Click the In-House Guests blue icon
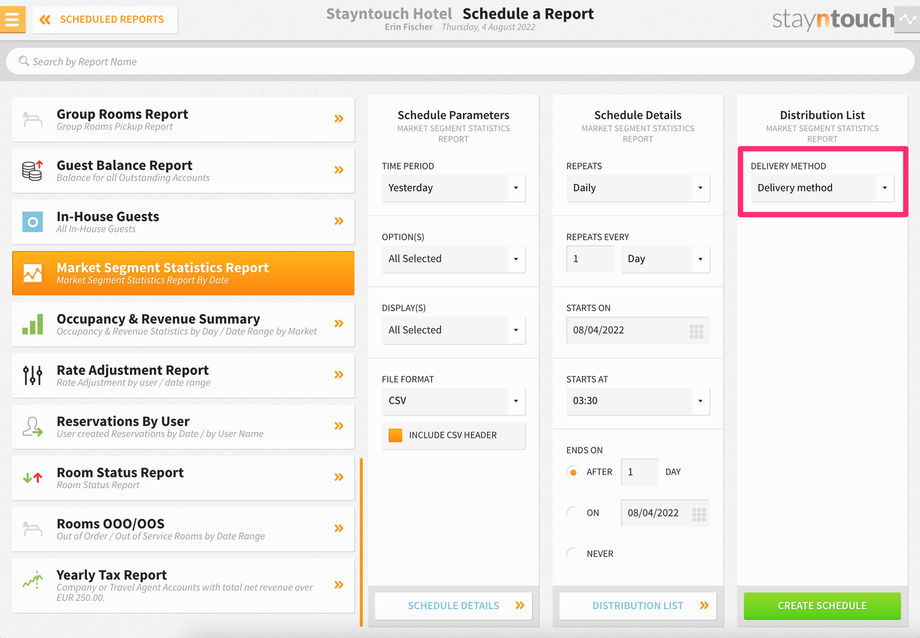The image size is (920, 638). tap(32, 222)
